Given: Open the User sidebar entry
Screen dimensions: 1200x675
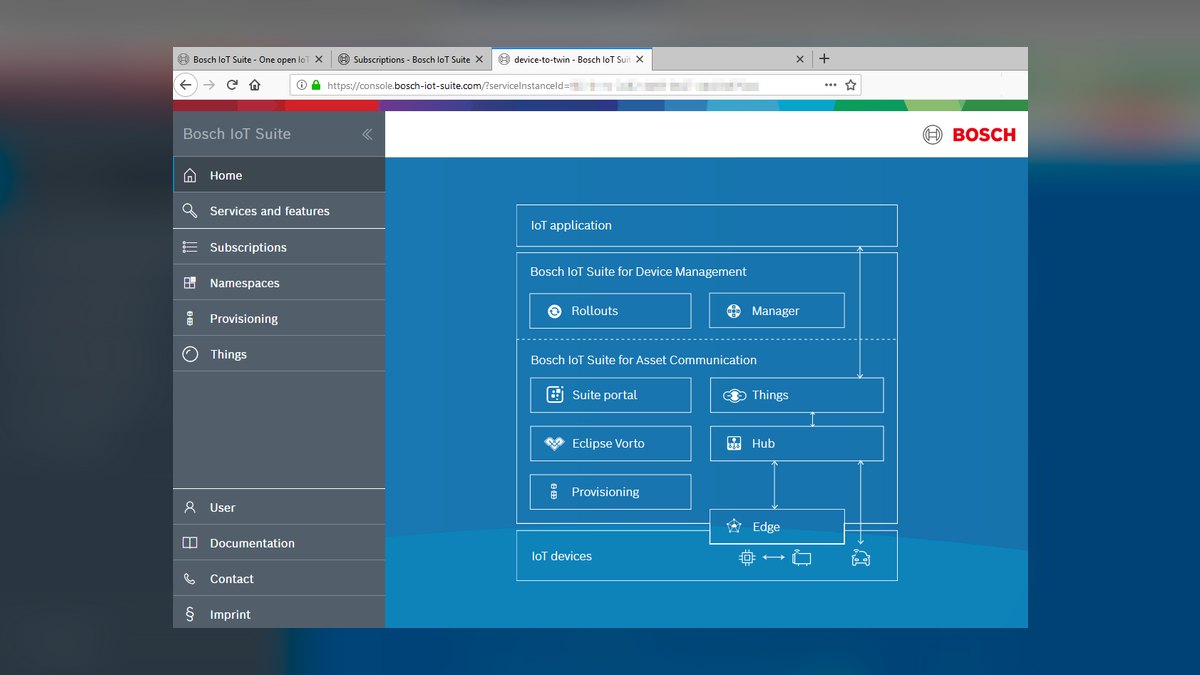Looking at the screenshot, I should click(x=279, y=507).
